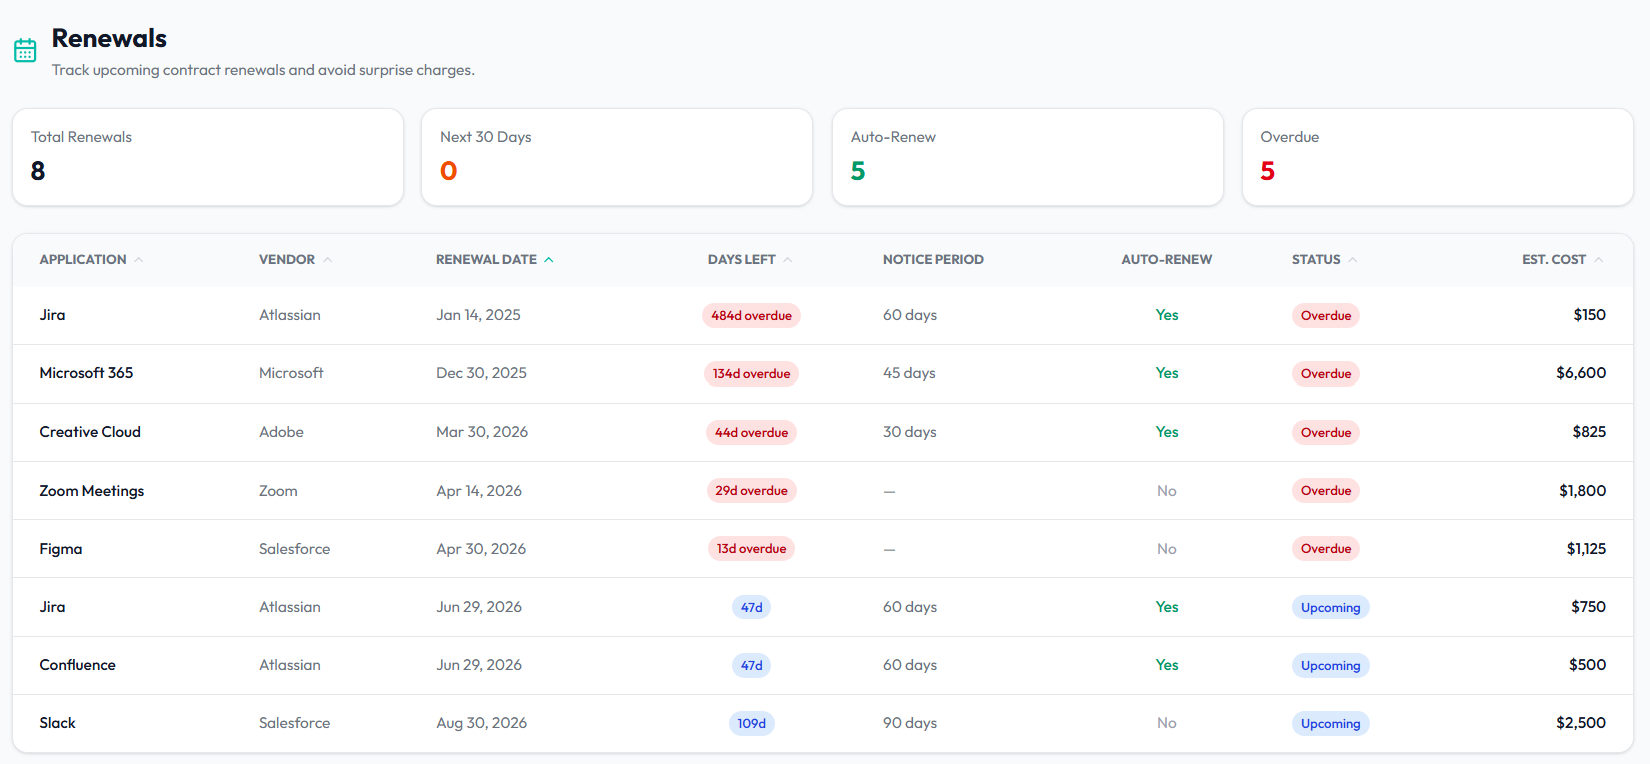Viewport: 1650px width, 764px height.
Task: Click the $1,125 estimated cost
Action: [x=1586, y=549]
